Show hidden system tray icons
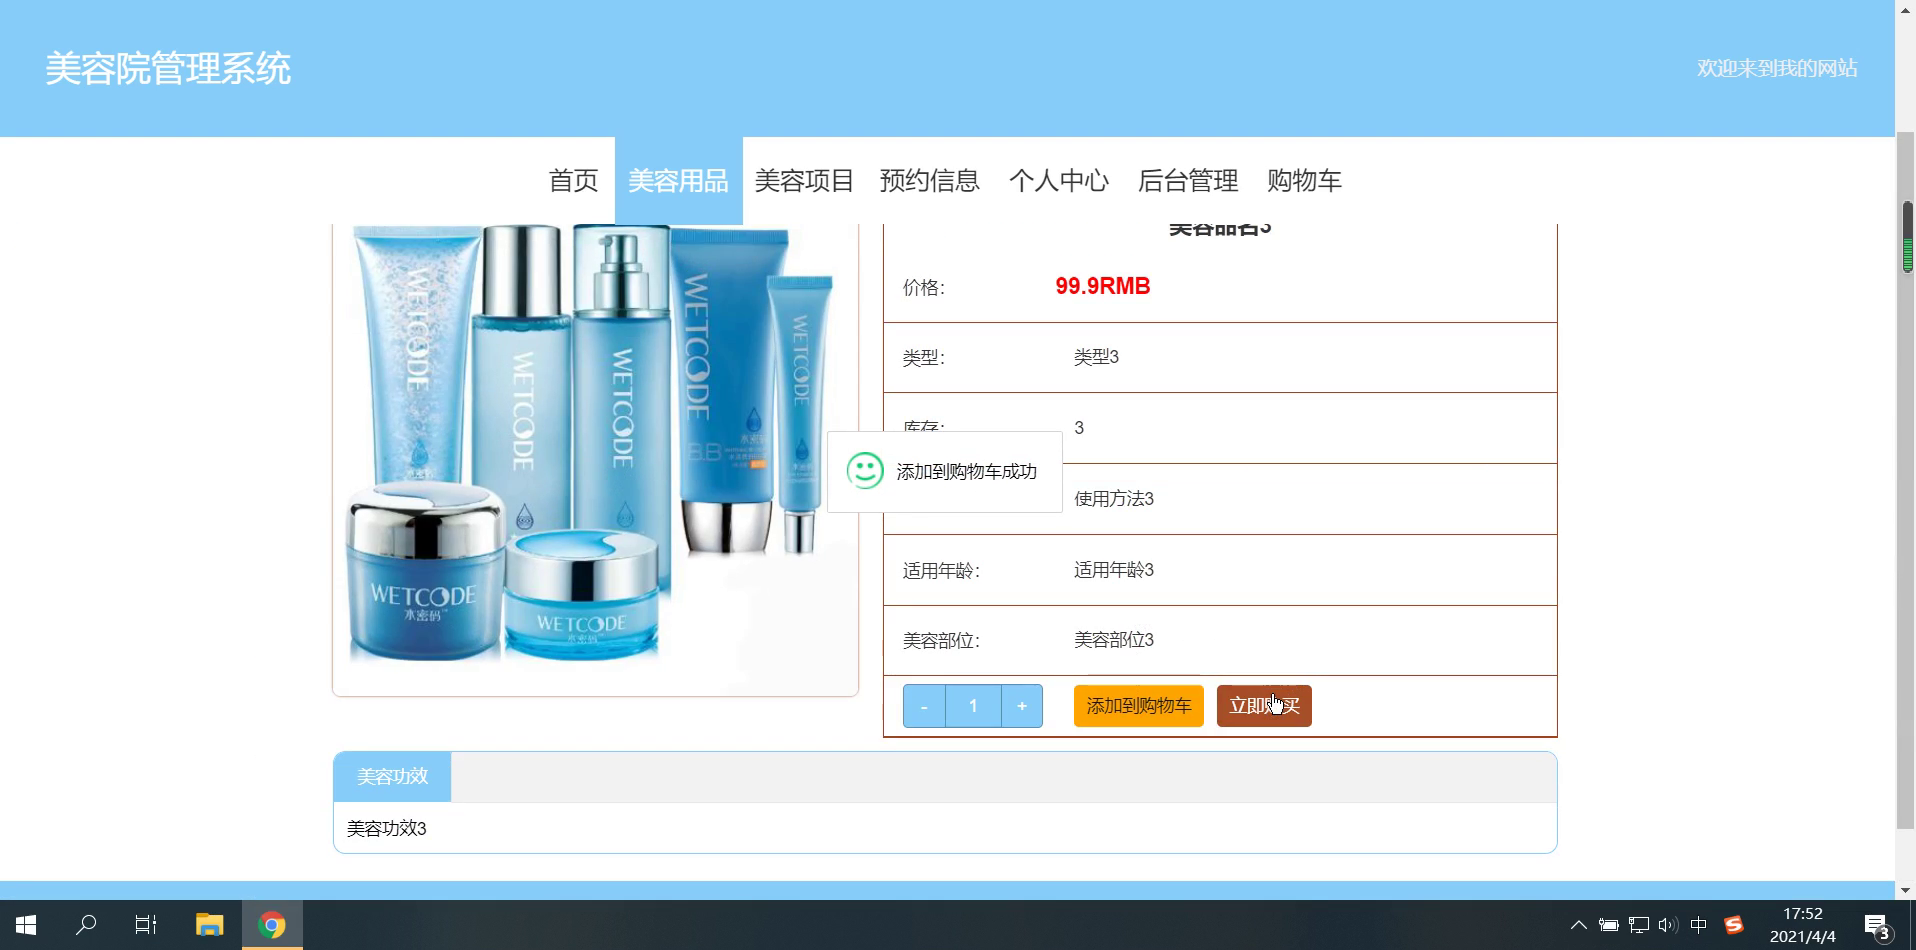This screenshot has height=950, width=1916. (1578, 925)
